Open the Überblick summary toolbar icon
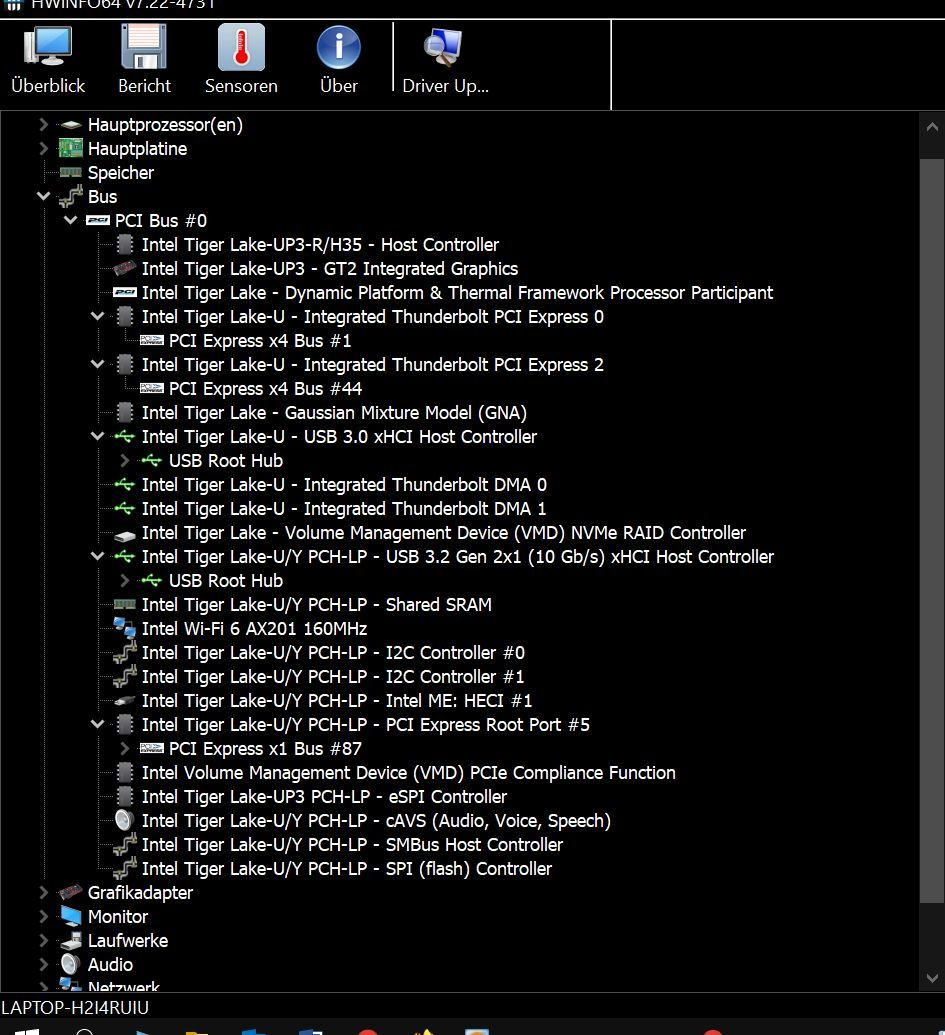Viewport: 945px width, 1035px height. (x=48, y=46)
